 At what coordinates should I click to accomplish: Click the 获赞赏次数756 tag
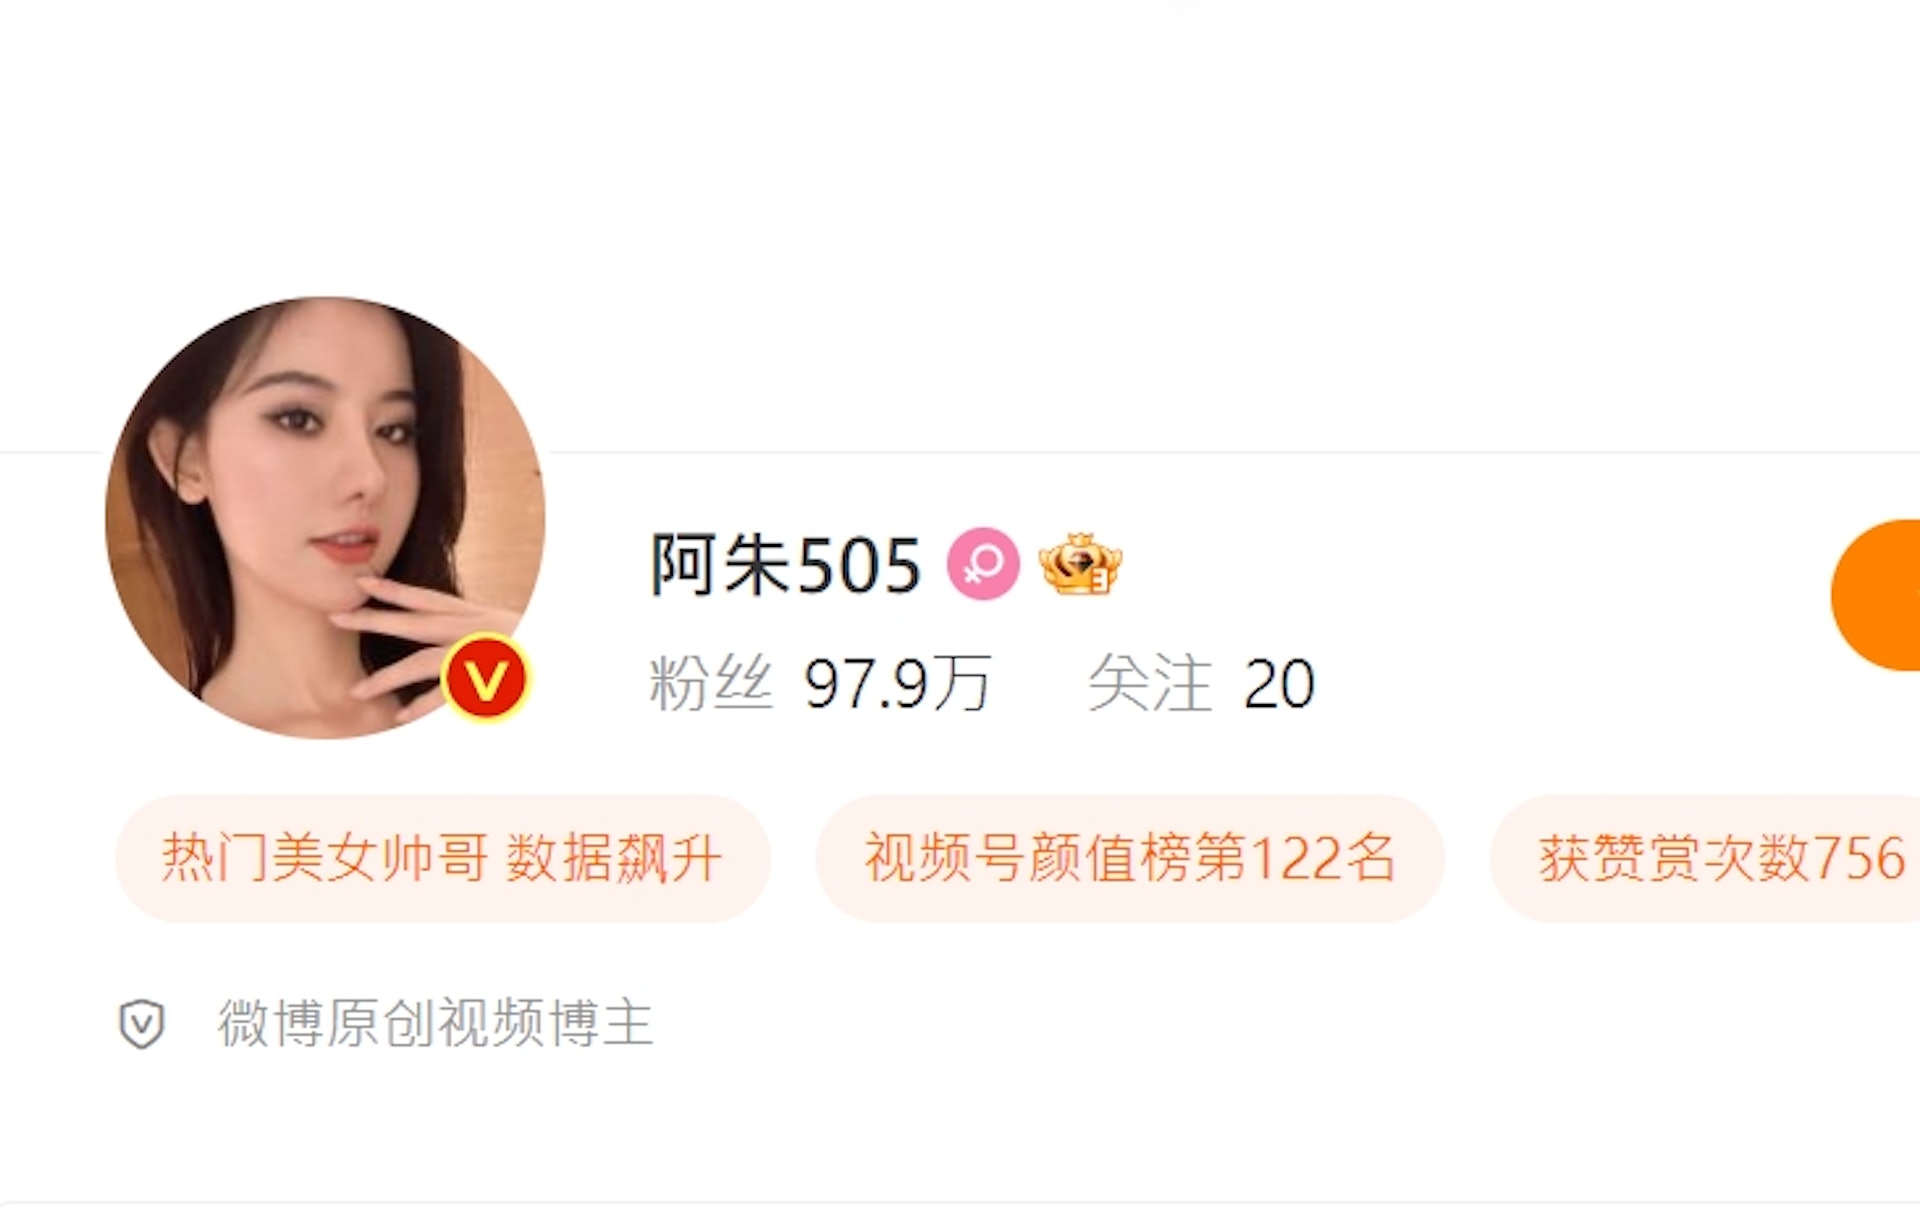pyautogui.click(x=1705, y=859)
